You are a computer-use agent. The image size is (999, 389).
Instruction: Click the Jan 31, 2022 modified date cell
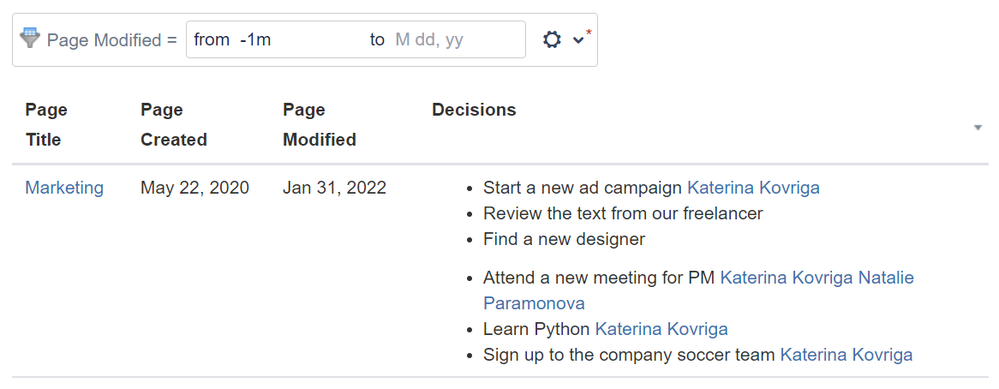[x=334, y=188]
